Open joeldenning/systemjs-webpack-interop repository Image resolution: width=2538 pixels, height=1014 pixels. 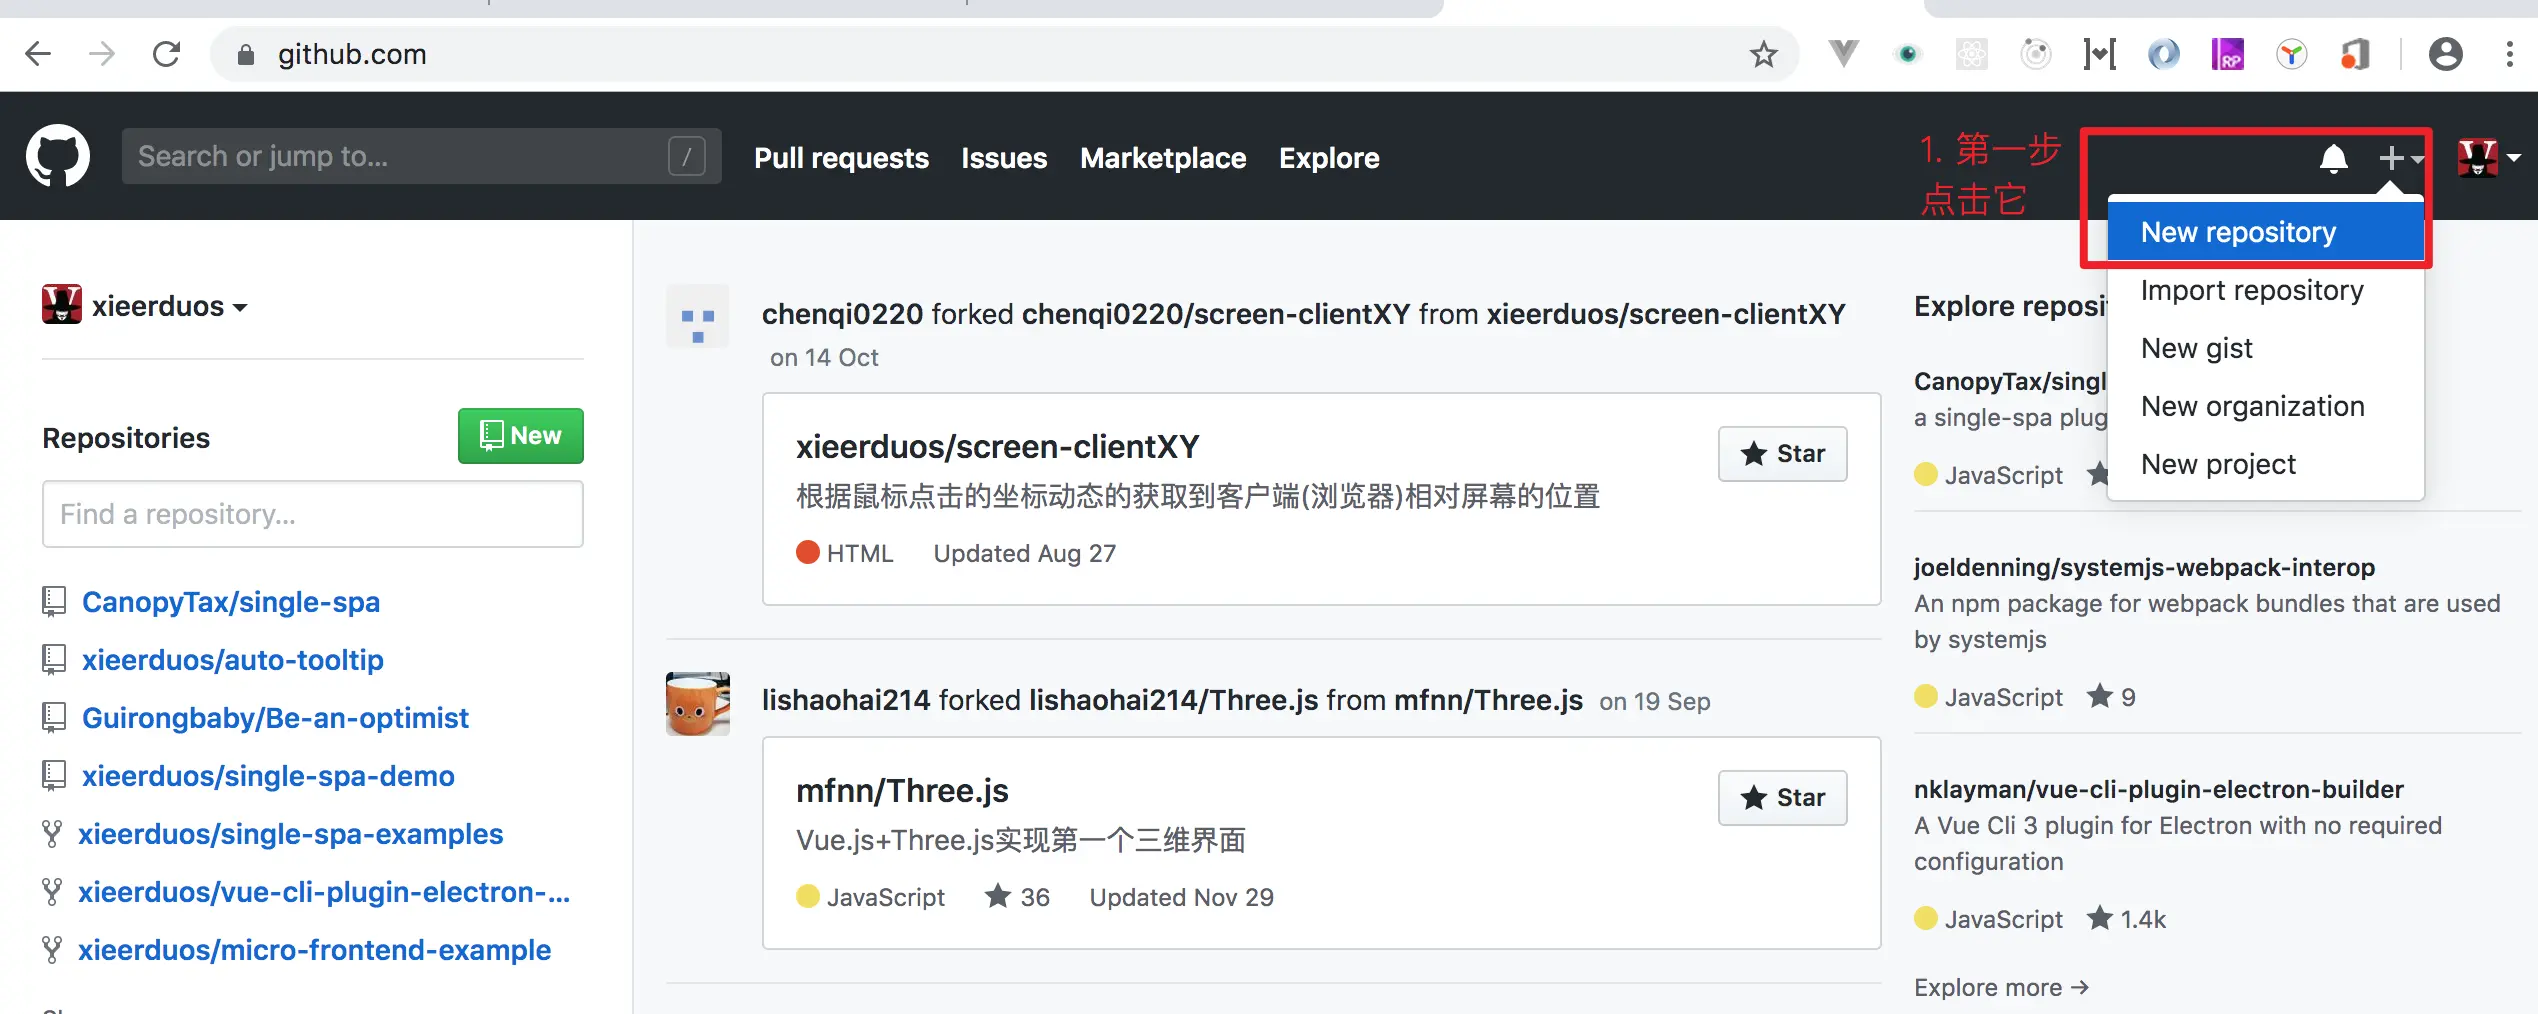click(x=2144, y=567)
